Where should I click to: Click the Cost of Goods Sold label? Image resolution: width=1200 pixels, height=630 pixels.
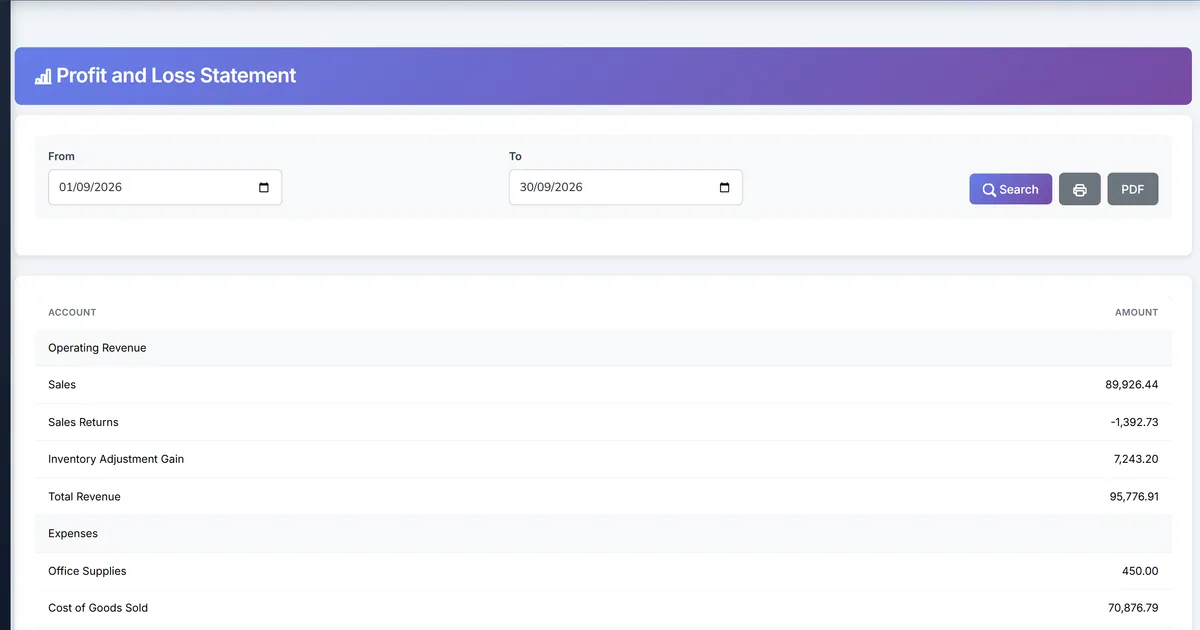[98, 608]
